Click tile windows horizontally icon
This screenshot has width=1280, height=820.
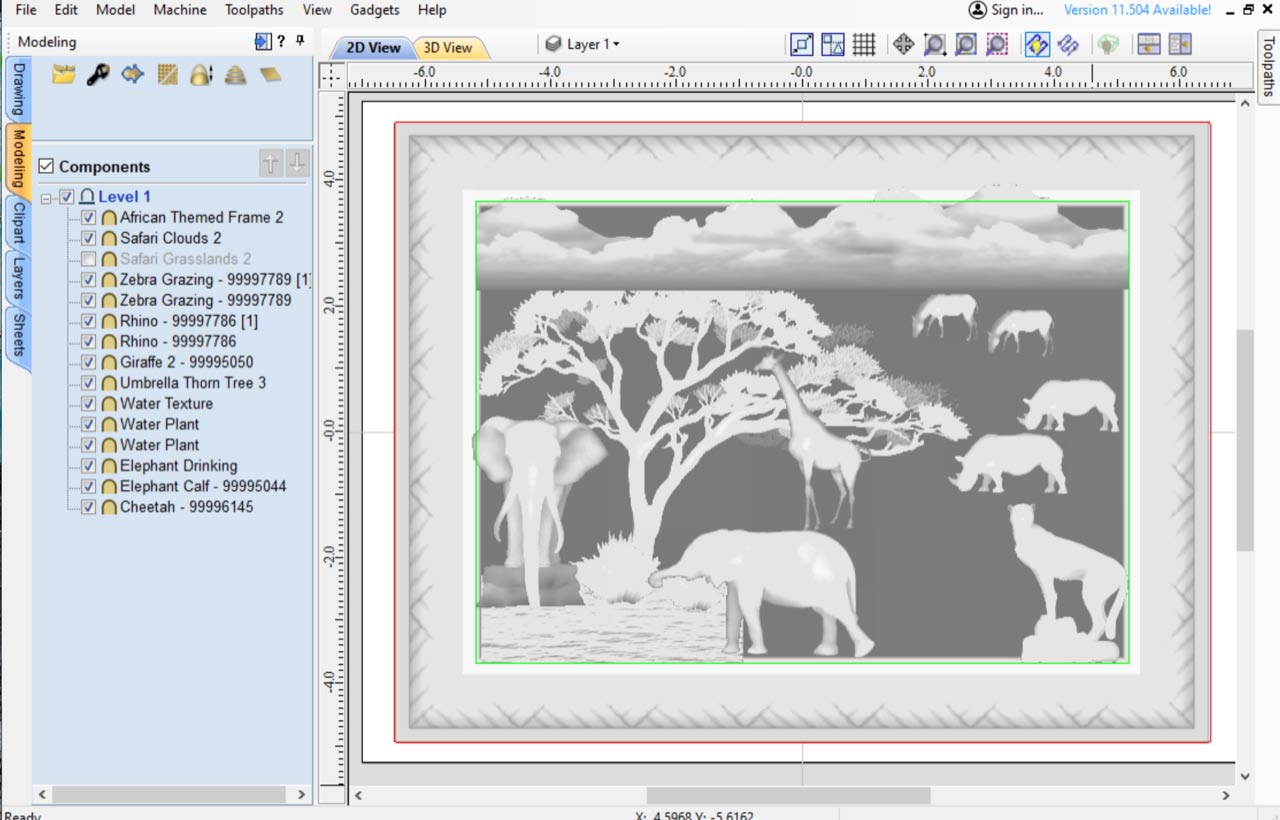tap(1148, 44)
